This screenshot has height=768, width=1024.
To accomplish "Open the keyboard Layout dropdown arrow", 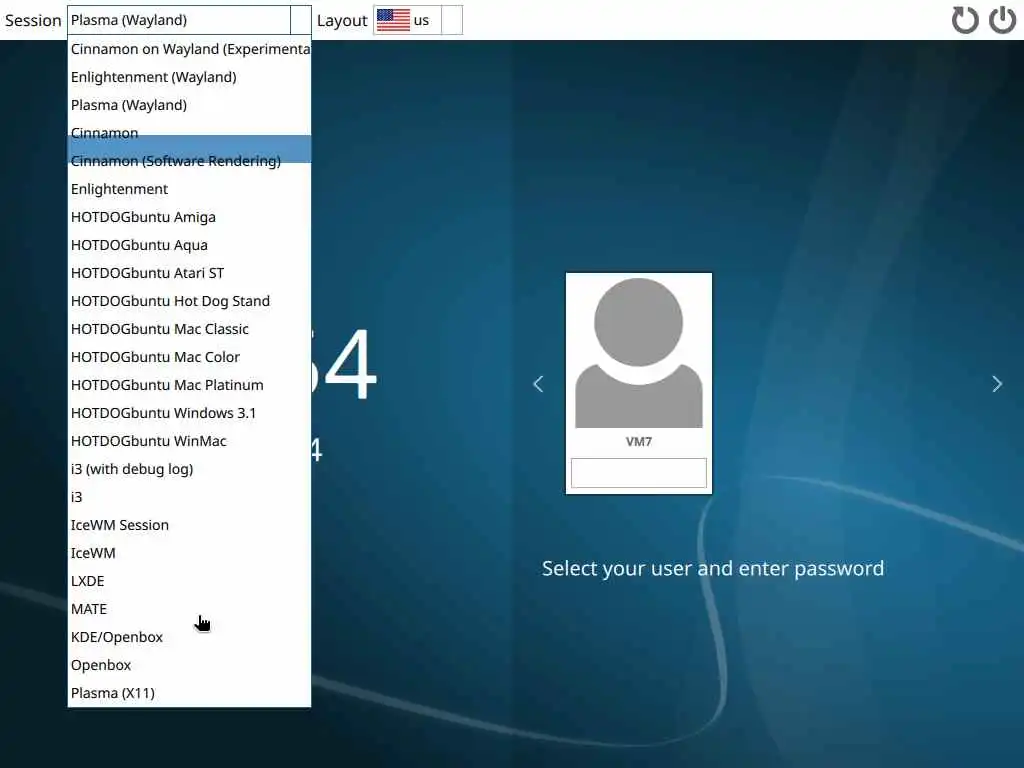I will (x=451, y=20).
